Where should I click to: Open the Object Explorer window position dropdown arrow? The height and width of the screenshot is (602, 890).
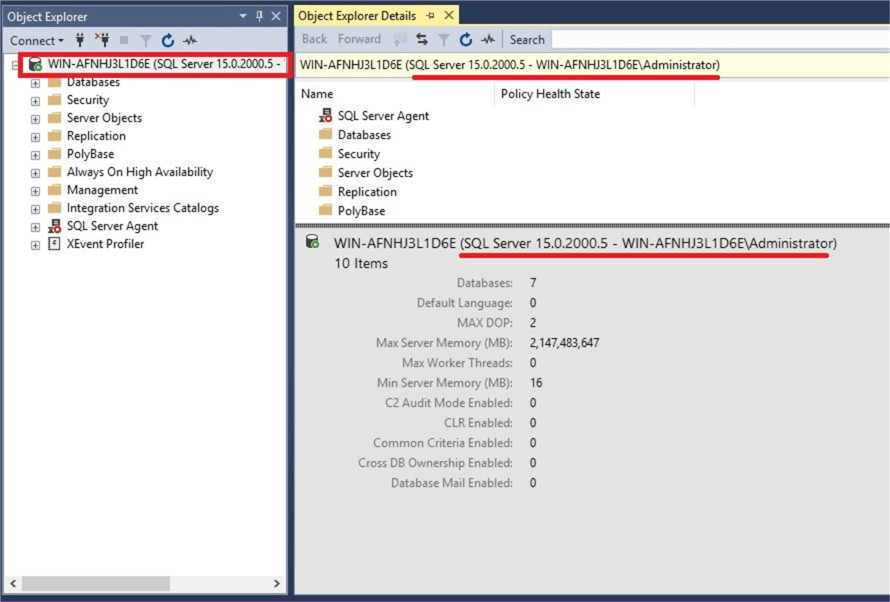[x=243, y=16]
